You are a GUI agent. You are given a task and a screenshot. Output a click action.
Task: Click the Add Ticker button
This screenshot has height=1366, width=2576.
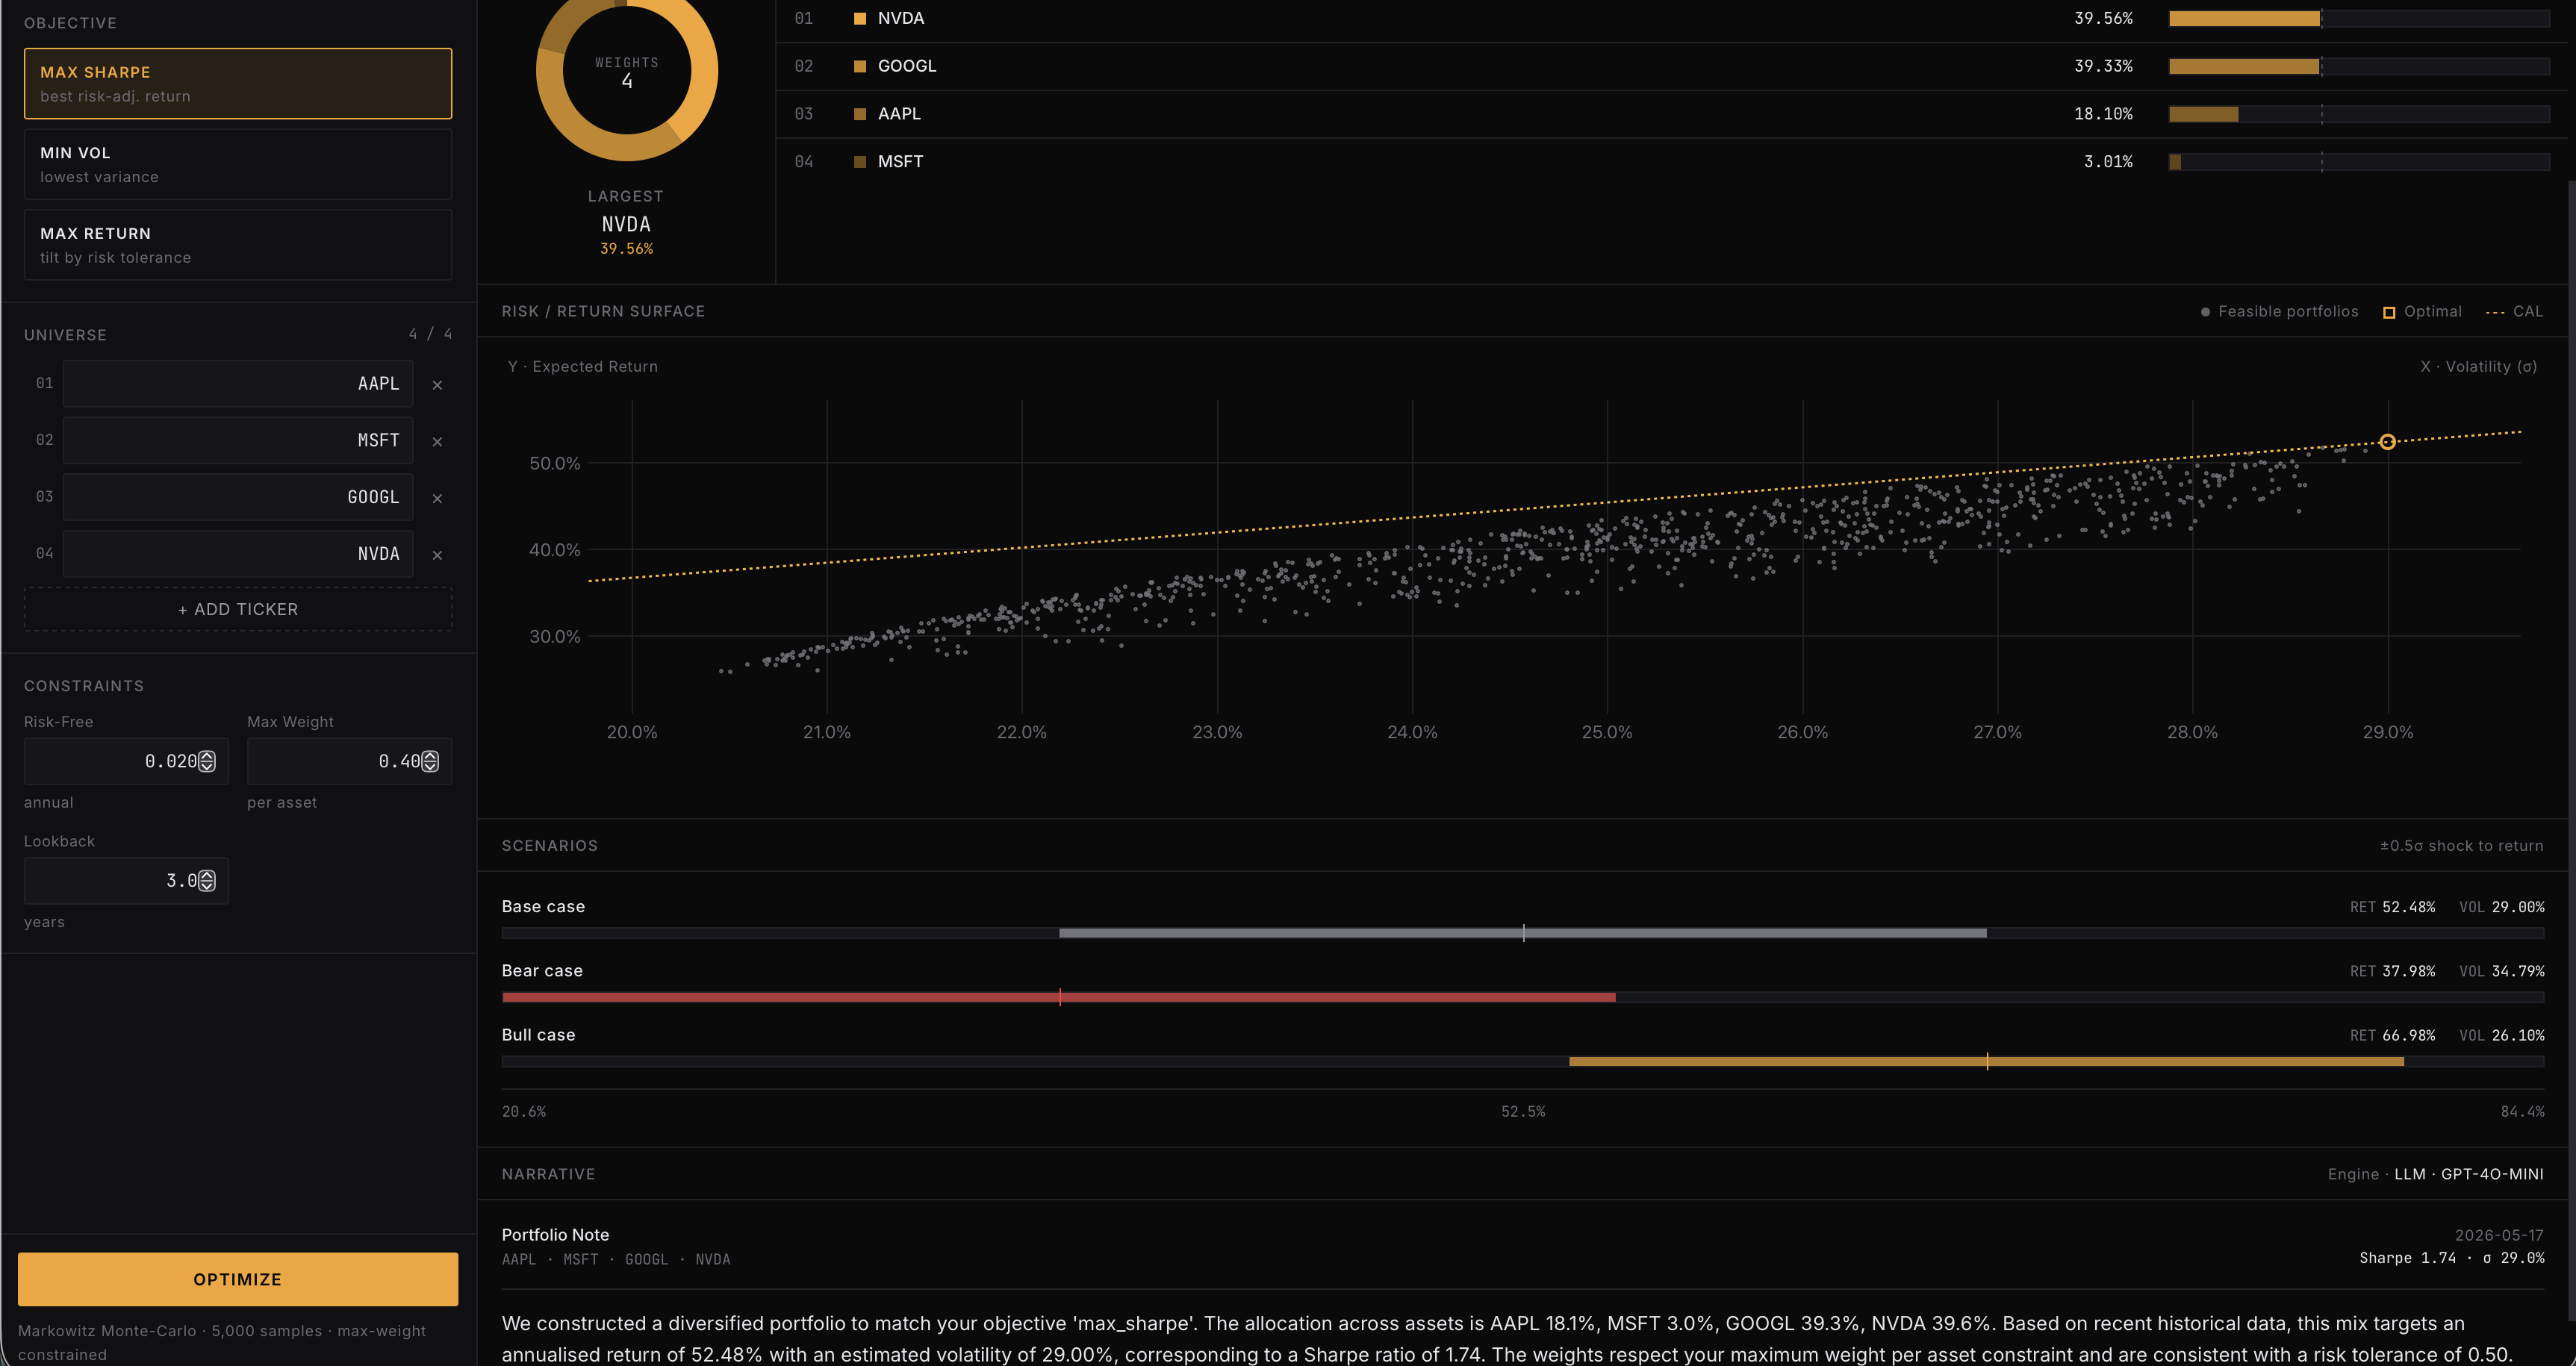coord(238,609)
